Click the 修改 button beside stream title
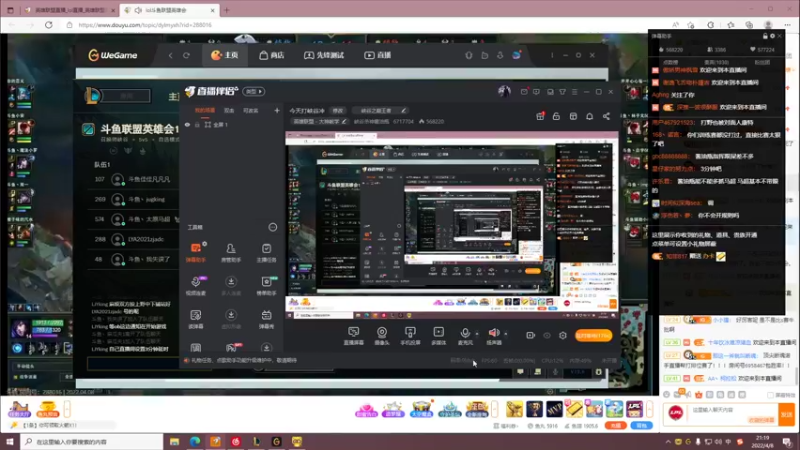 pos(338,110)
